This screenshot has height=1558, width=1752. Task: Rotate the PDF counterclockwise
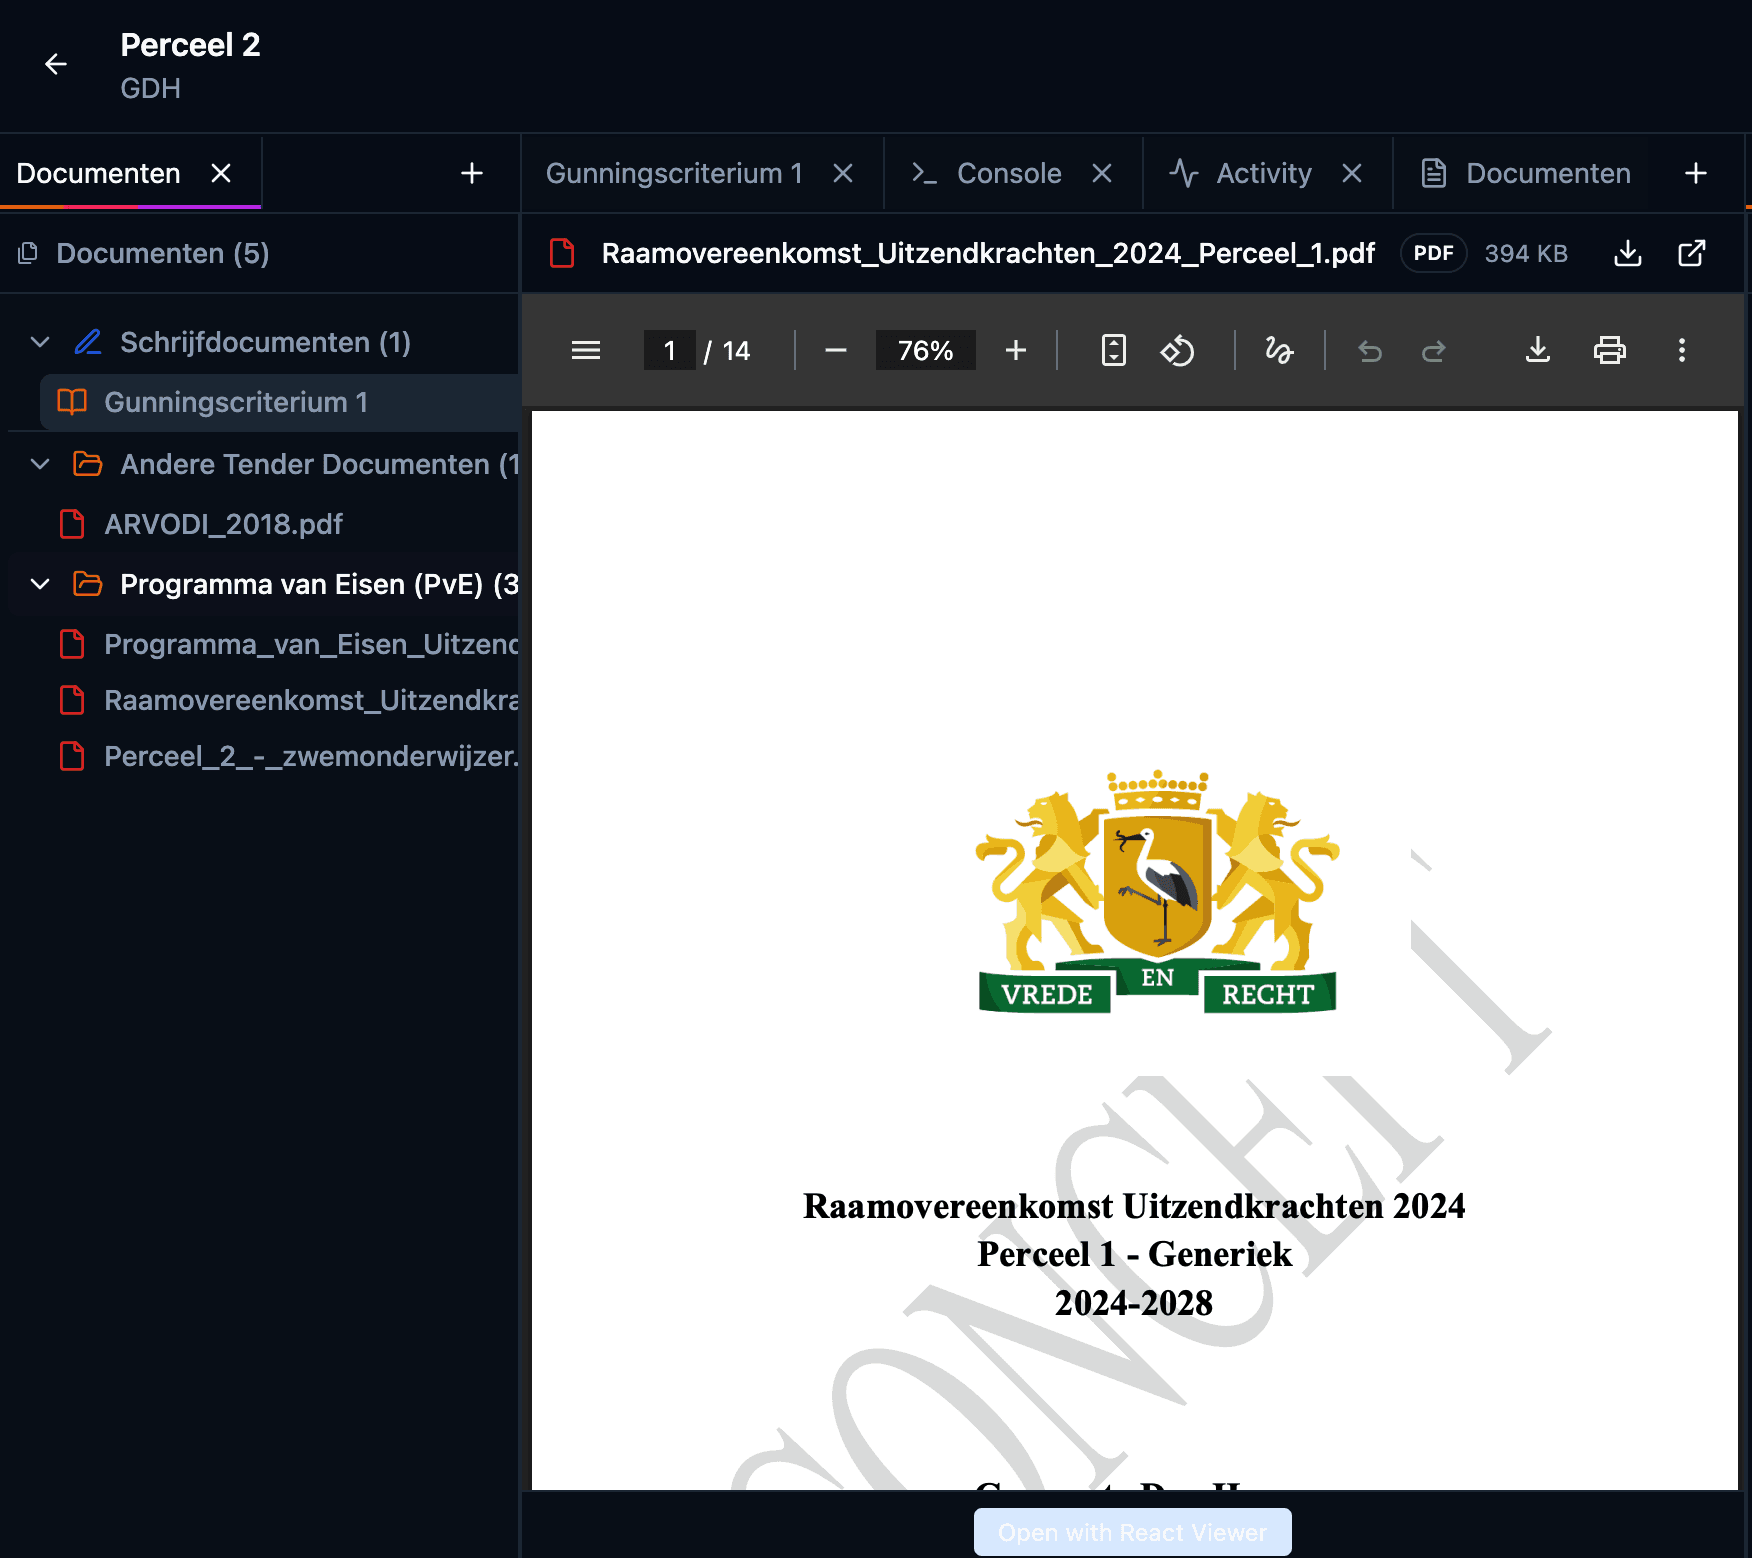click(x=1178, y=350)
